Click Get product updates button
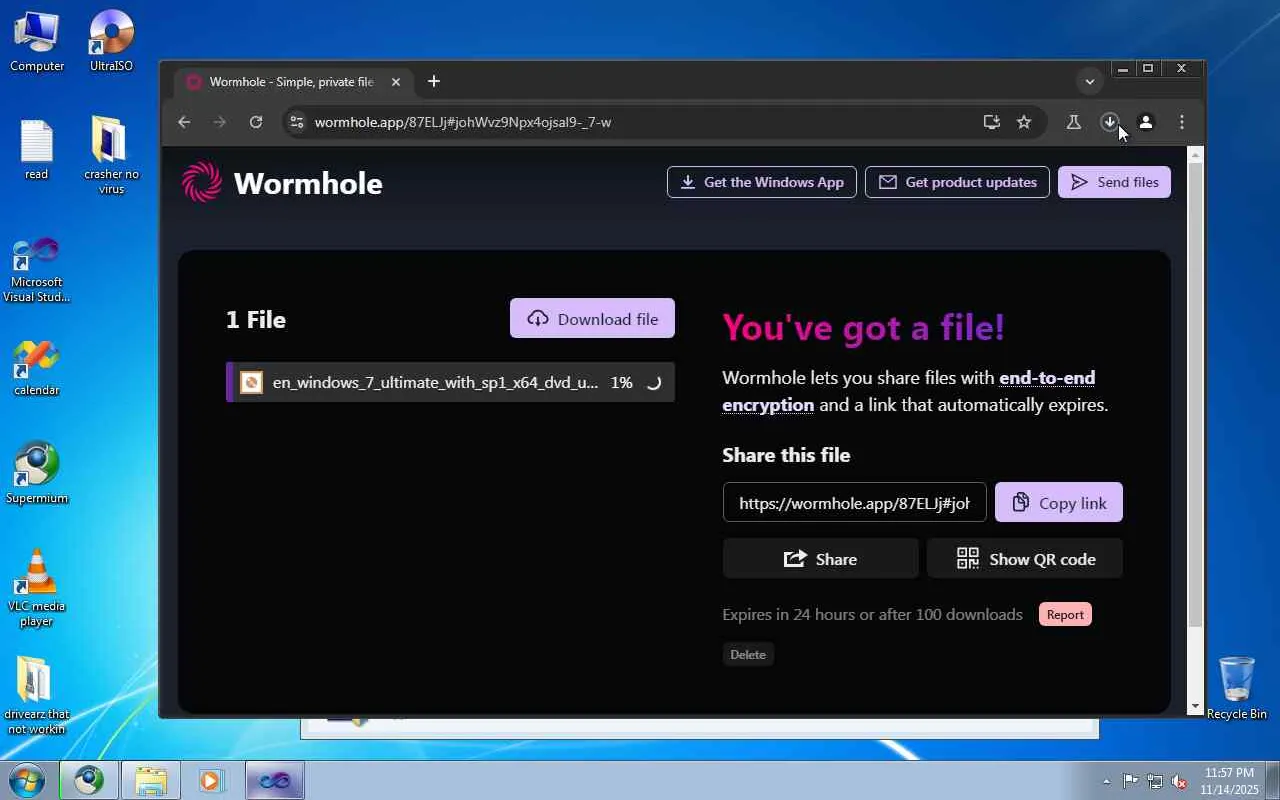This screenshot has height=800, width=1280. (x=957, y=182)
